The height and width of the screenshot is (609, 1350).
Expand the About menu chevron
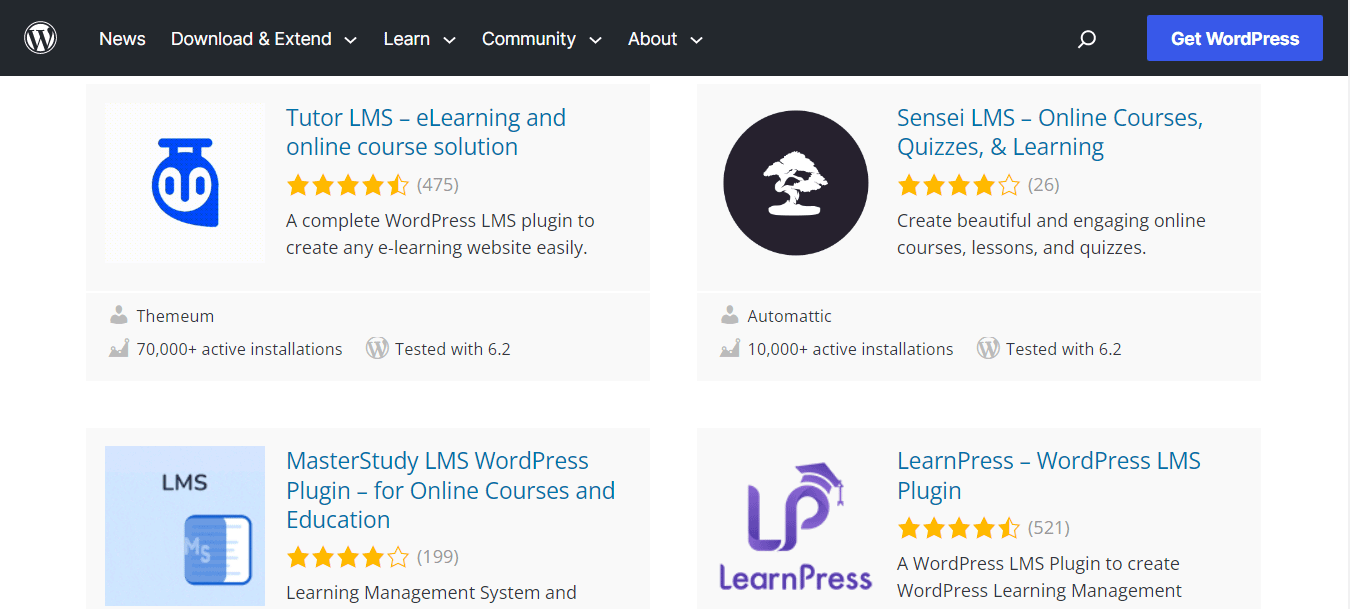[x=696, y=40]
